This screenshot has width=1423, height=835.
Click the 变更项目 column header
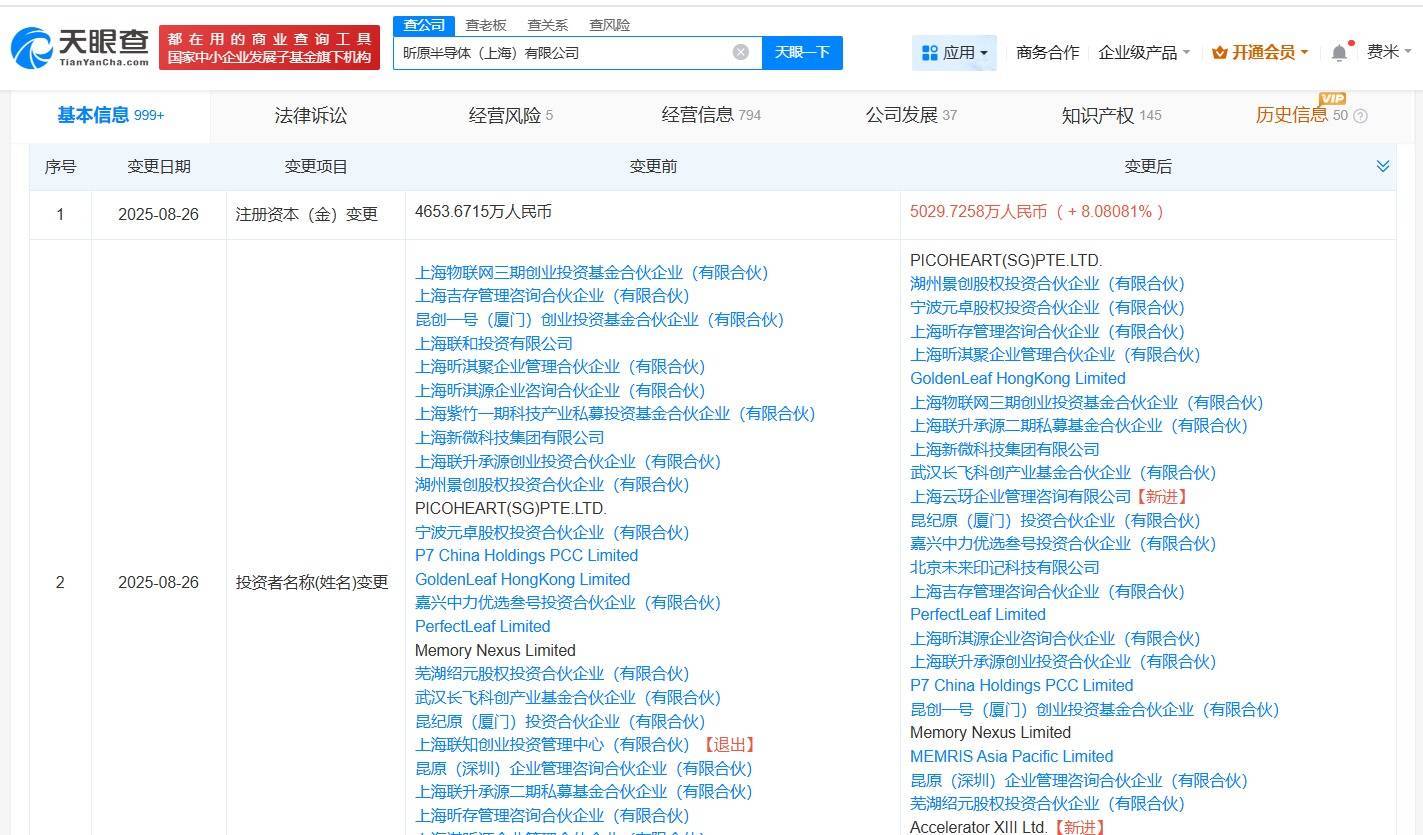click(316, 166)
